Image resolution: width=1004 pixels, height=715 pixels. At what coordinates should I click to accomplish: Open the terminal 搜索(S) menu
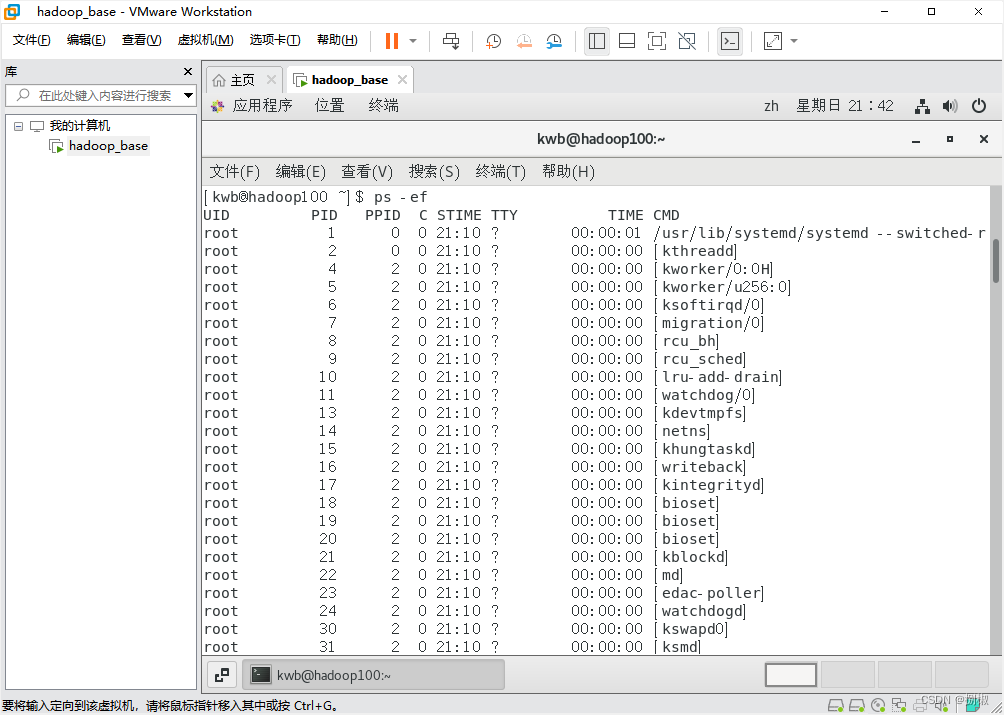coord(434,172)
